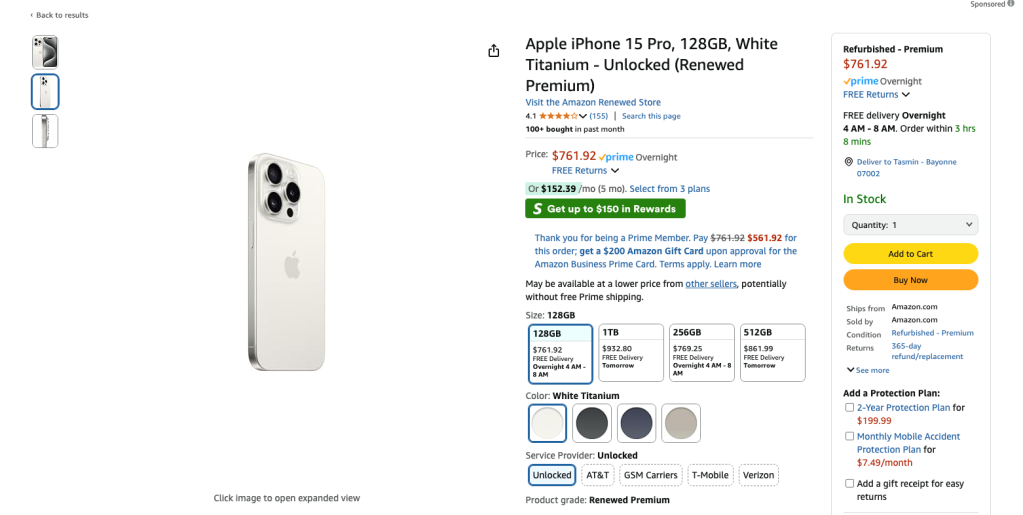The width and height of the screenshot is (1023, 515).
Task: Click the star rating icons
Action: [x=558, y=116]
